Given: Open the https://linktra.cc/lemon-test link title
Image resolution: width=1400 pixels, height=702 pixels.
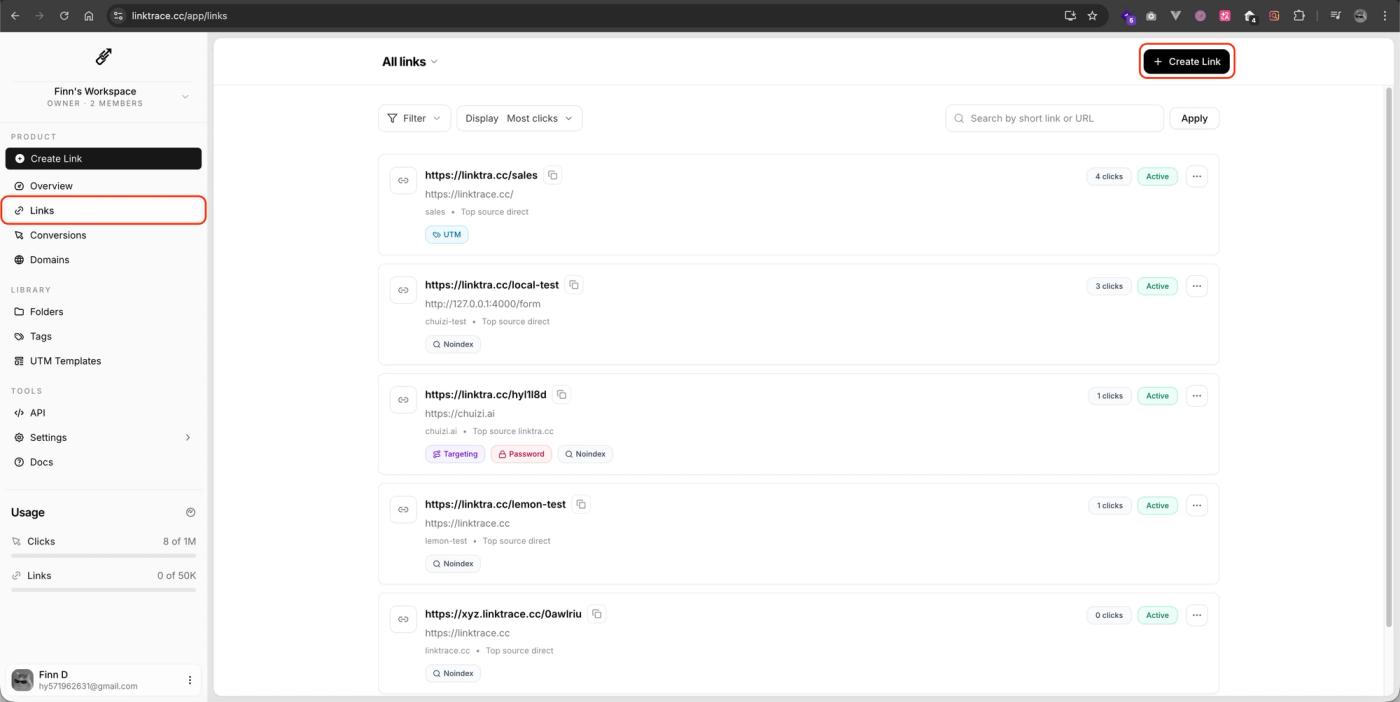Looking at the screenshot, I should pyautogui.click(x=495, y=504).
